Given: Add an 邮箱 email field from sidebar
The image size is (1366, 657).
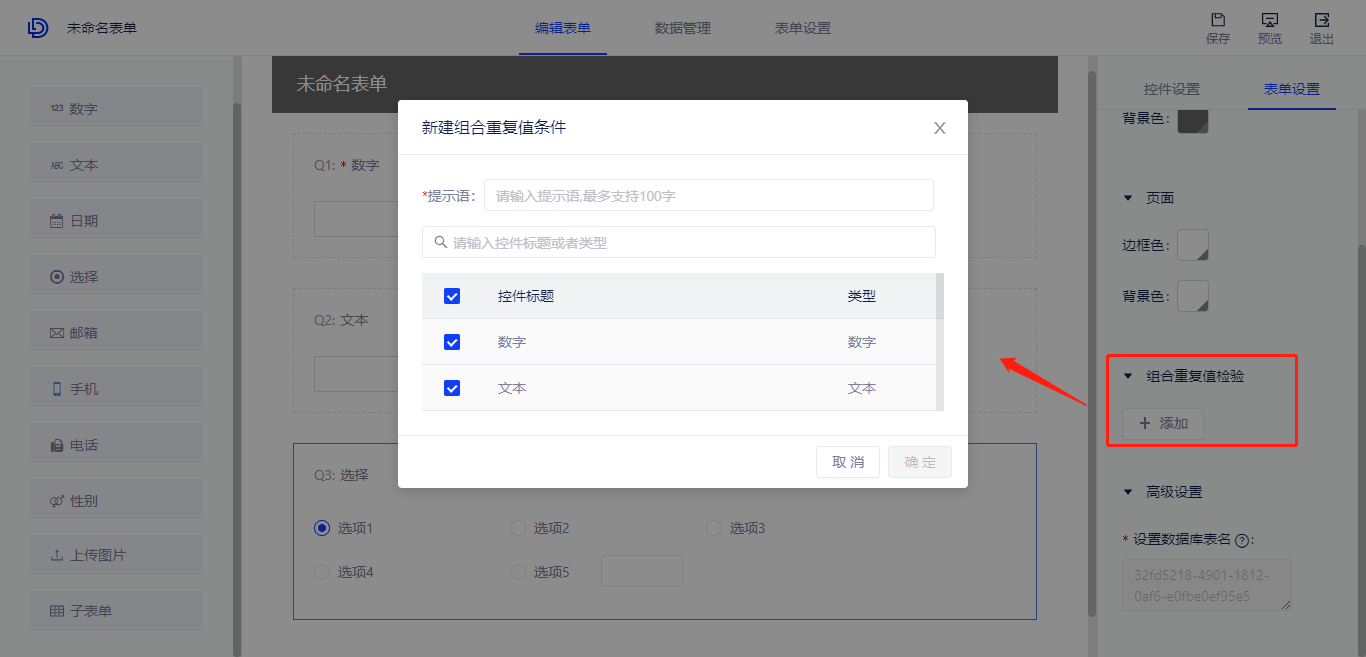Looking at the screenshot, I should coord(115,331).
